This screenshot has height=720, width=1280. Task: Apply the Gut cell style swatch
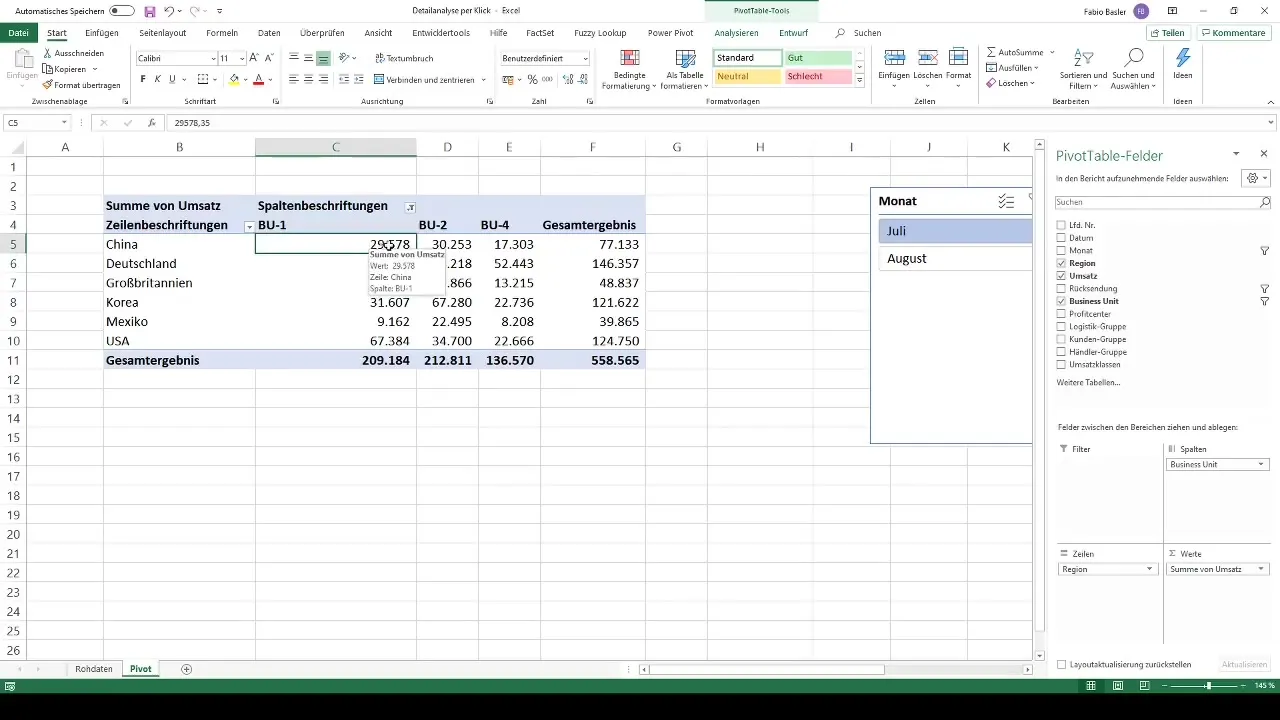[x=818, y=58]
